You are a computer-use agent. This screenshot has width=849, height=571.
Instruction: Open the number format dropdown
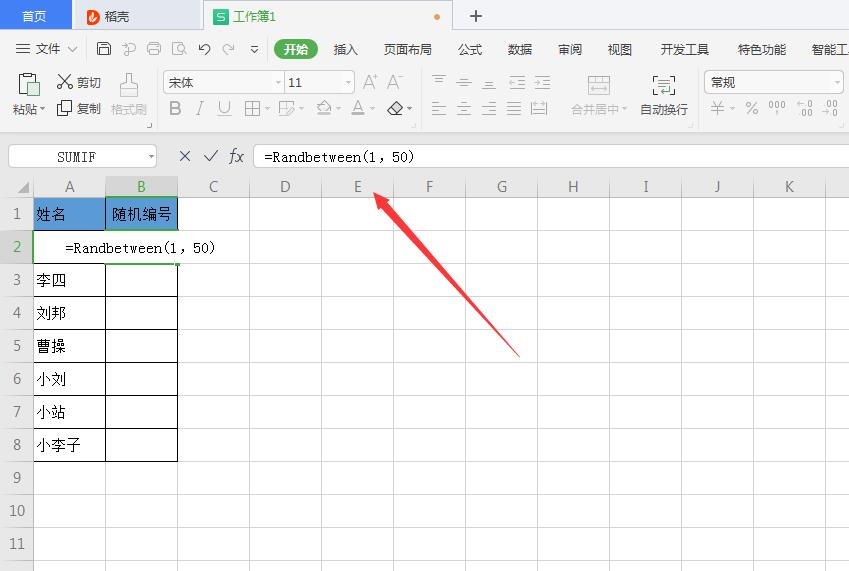point(837,82)
